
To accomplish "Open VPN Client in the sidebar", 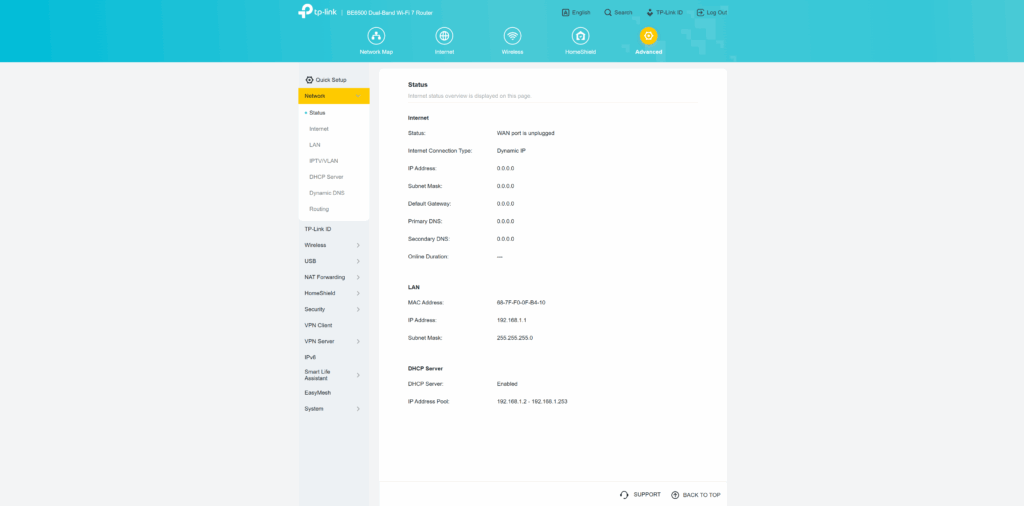I will tap(318, 325).
